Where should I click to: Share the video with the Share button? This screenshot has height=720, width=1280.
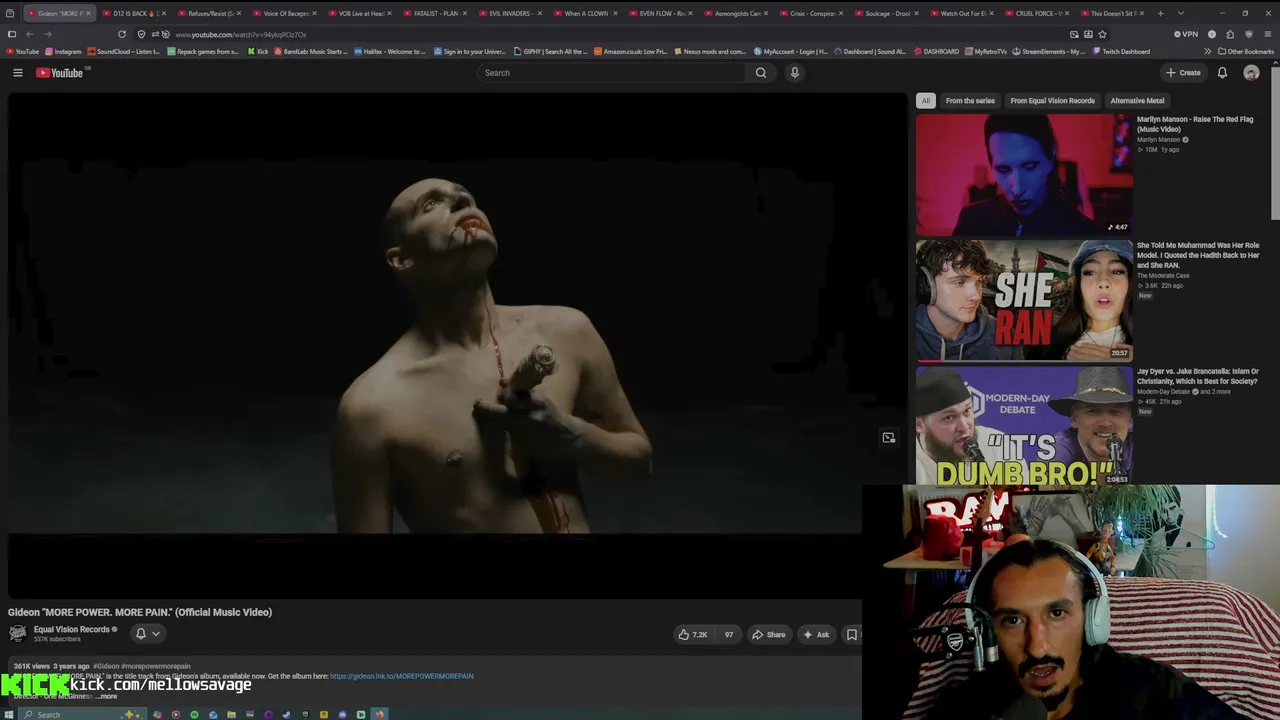tap(768, 634)
